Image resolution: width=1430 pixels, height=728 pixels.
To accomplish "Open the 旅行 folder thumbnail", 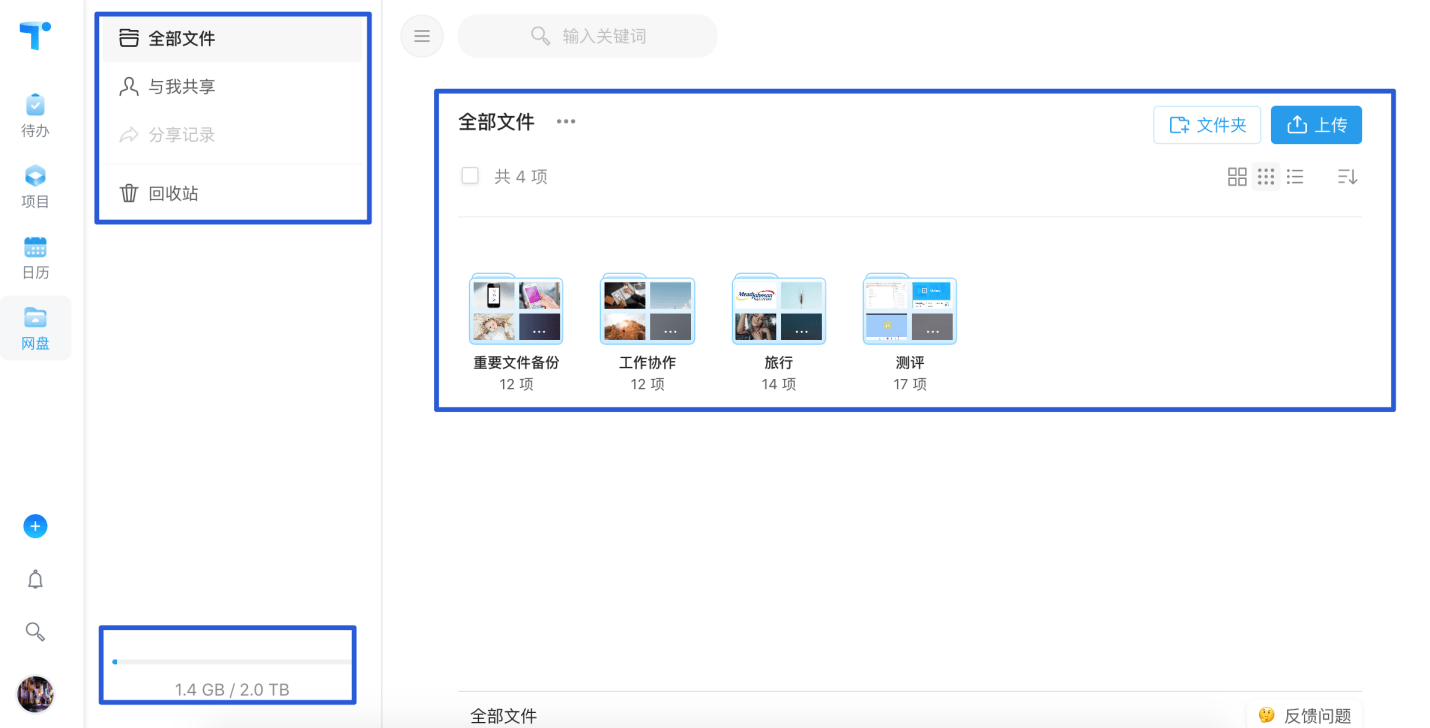I will [x=779, y=309].
